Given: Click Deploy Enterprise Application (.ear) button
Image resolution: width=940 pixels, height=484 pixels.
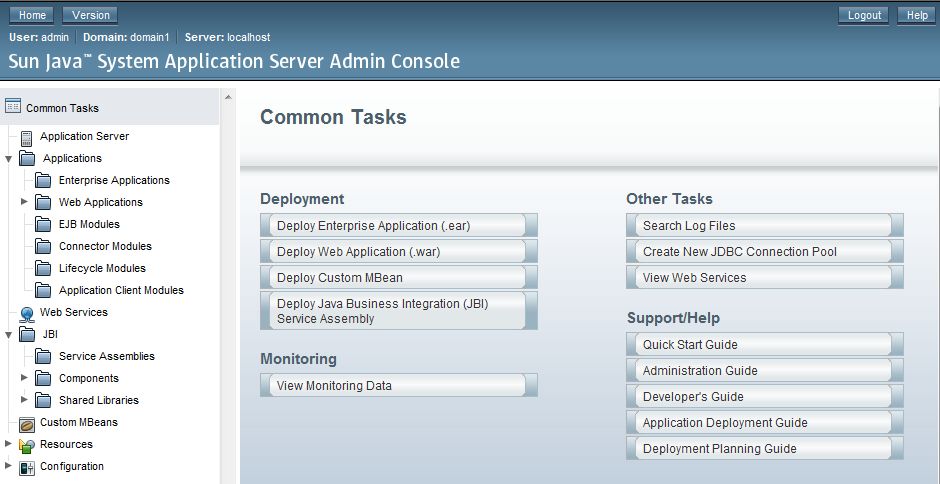Looking at the screenshot, I should point(398,226).
